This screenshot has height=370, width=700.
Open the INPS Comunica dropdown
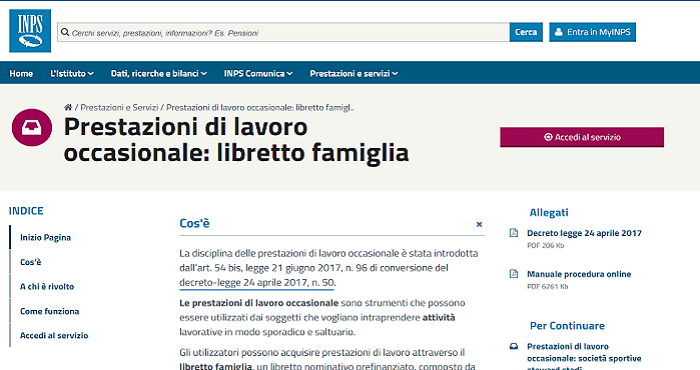click(258, 73)
